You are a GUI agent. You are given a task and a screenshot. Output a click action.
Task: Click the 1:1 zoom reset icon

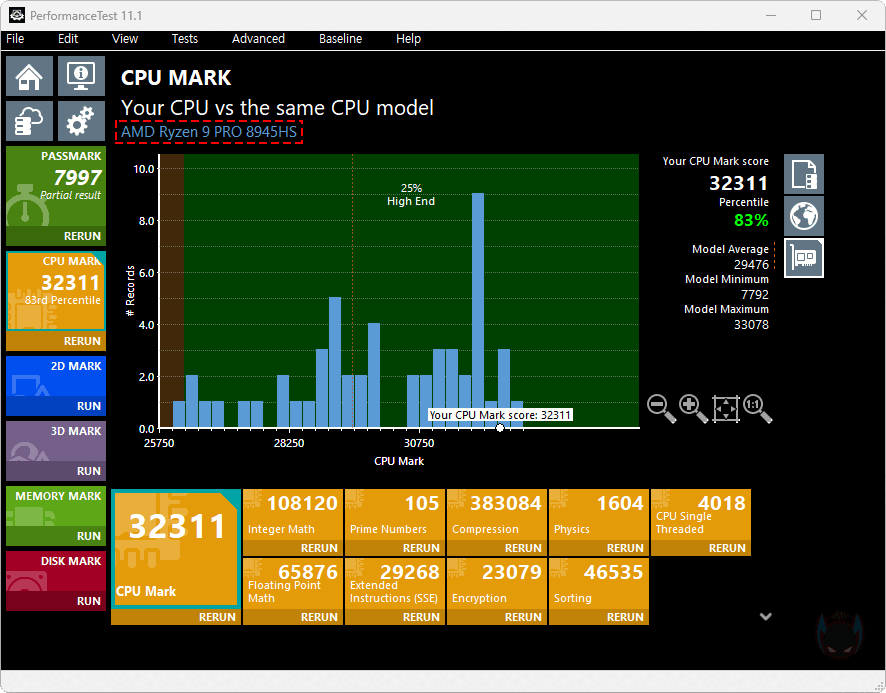(758, 409)
